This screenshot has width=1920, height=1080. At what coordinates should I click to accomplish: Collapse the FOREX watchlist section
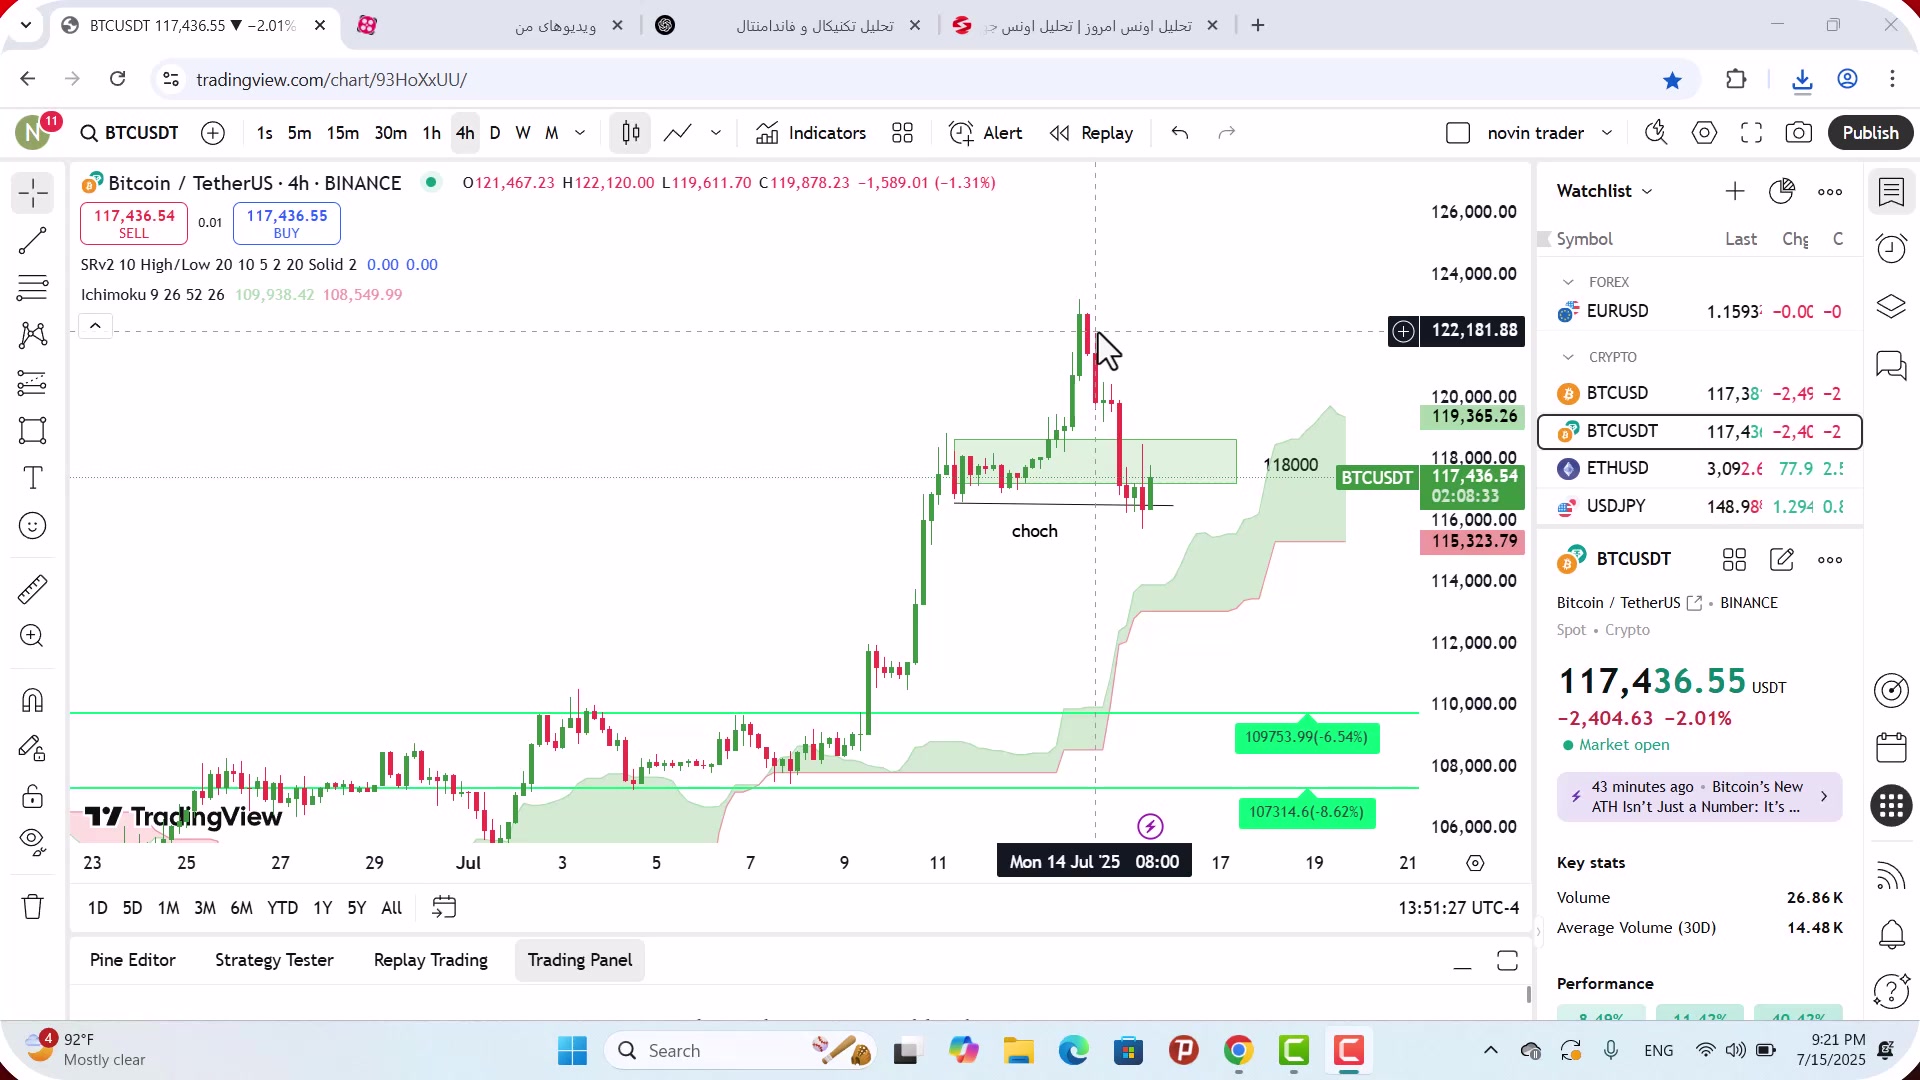click(x=1568, y=282)
